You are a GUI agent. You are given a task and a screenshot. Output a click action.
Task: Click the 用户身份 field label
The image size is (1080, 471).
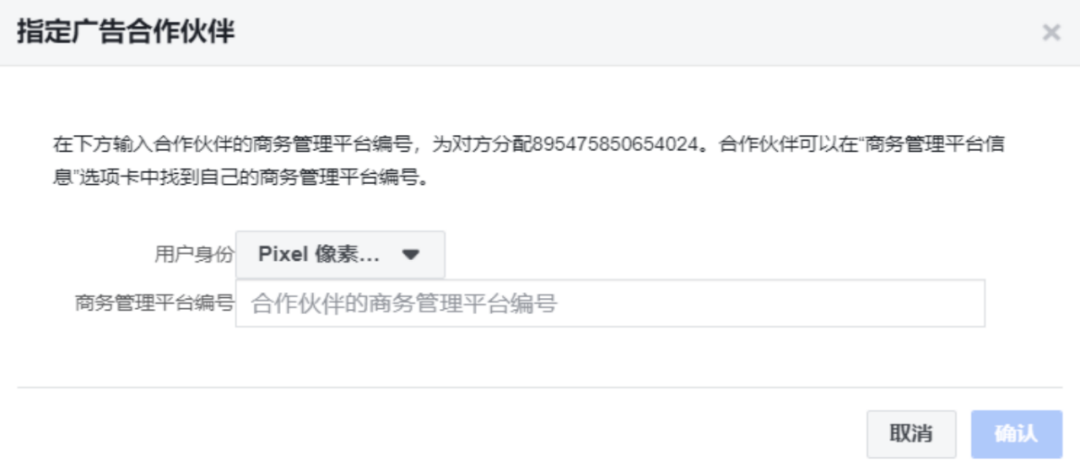click(x=194, y=255)
